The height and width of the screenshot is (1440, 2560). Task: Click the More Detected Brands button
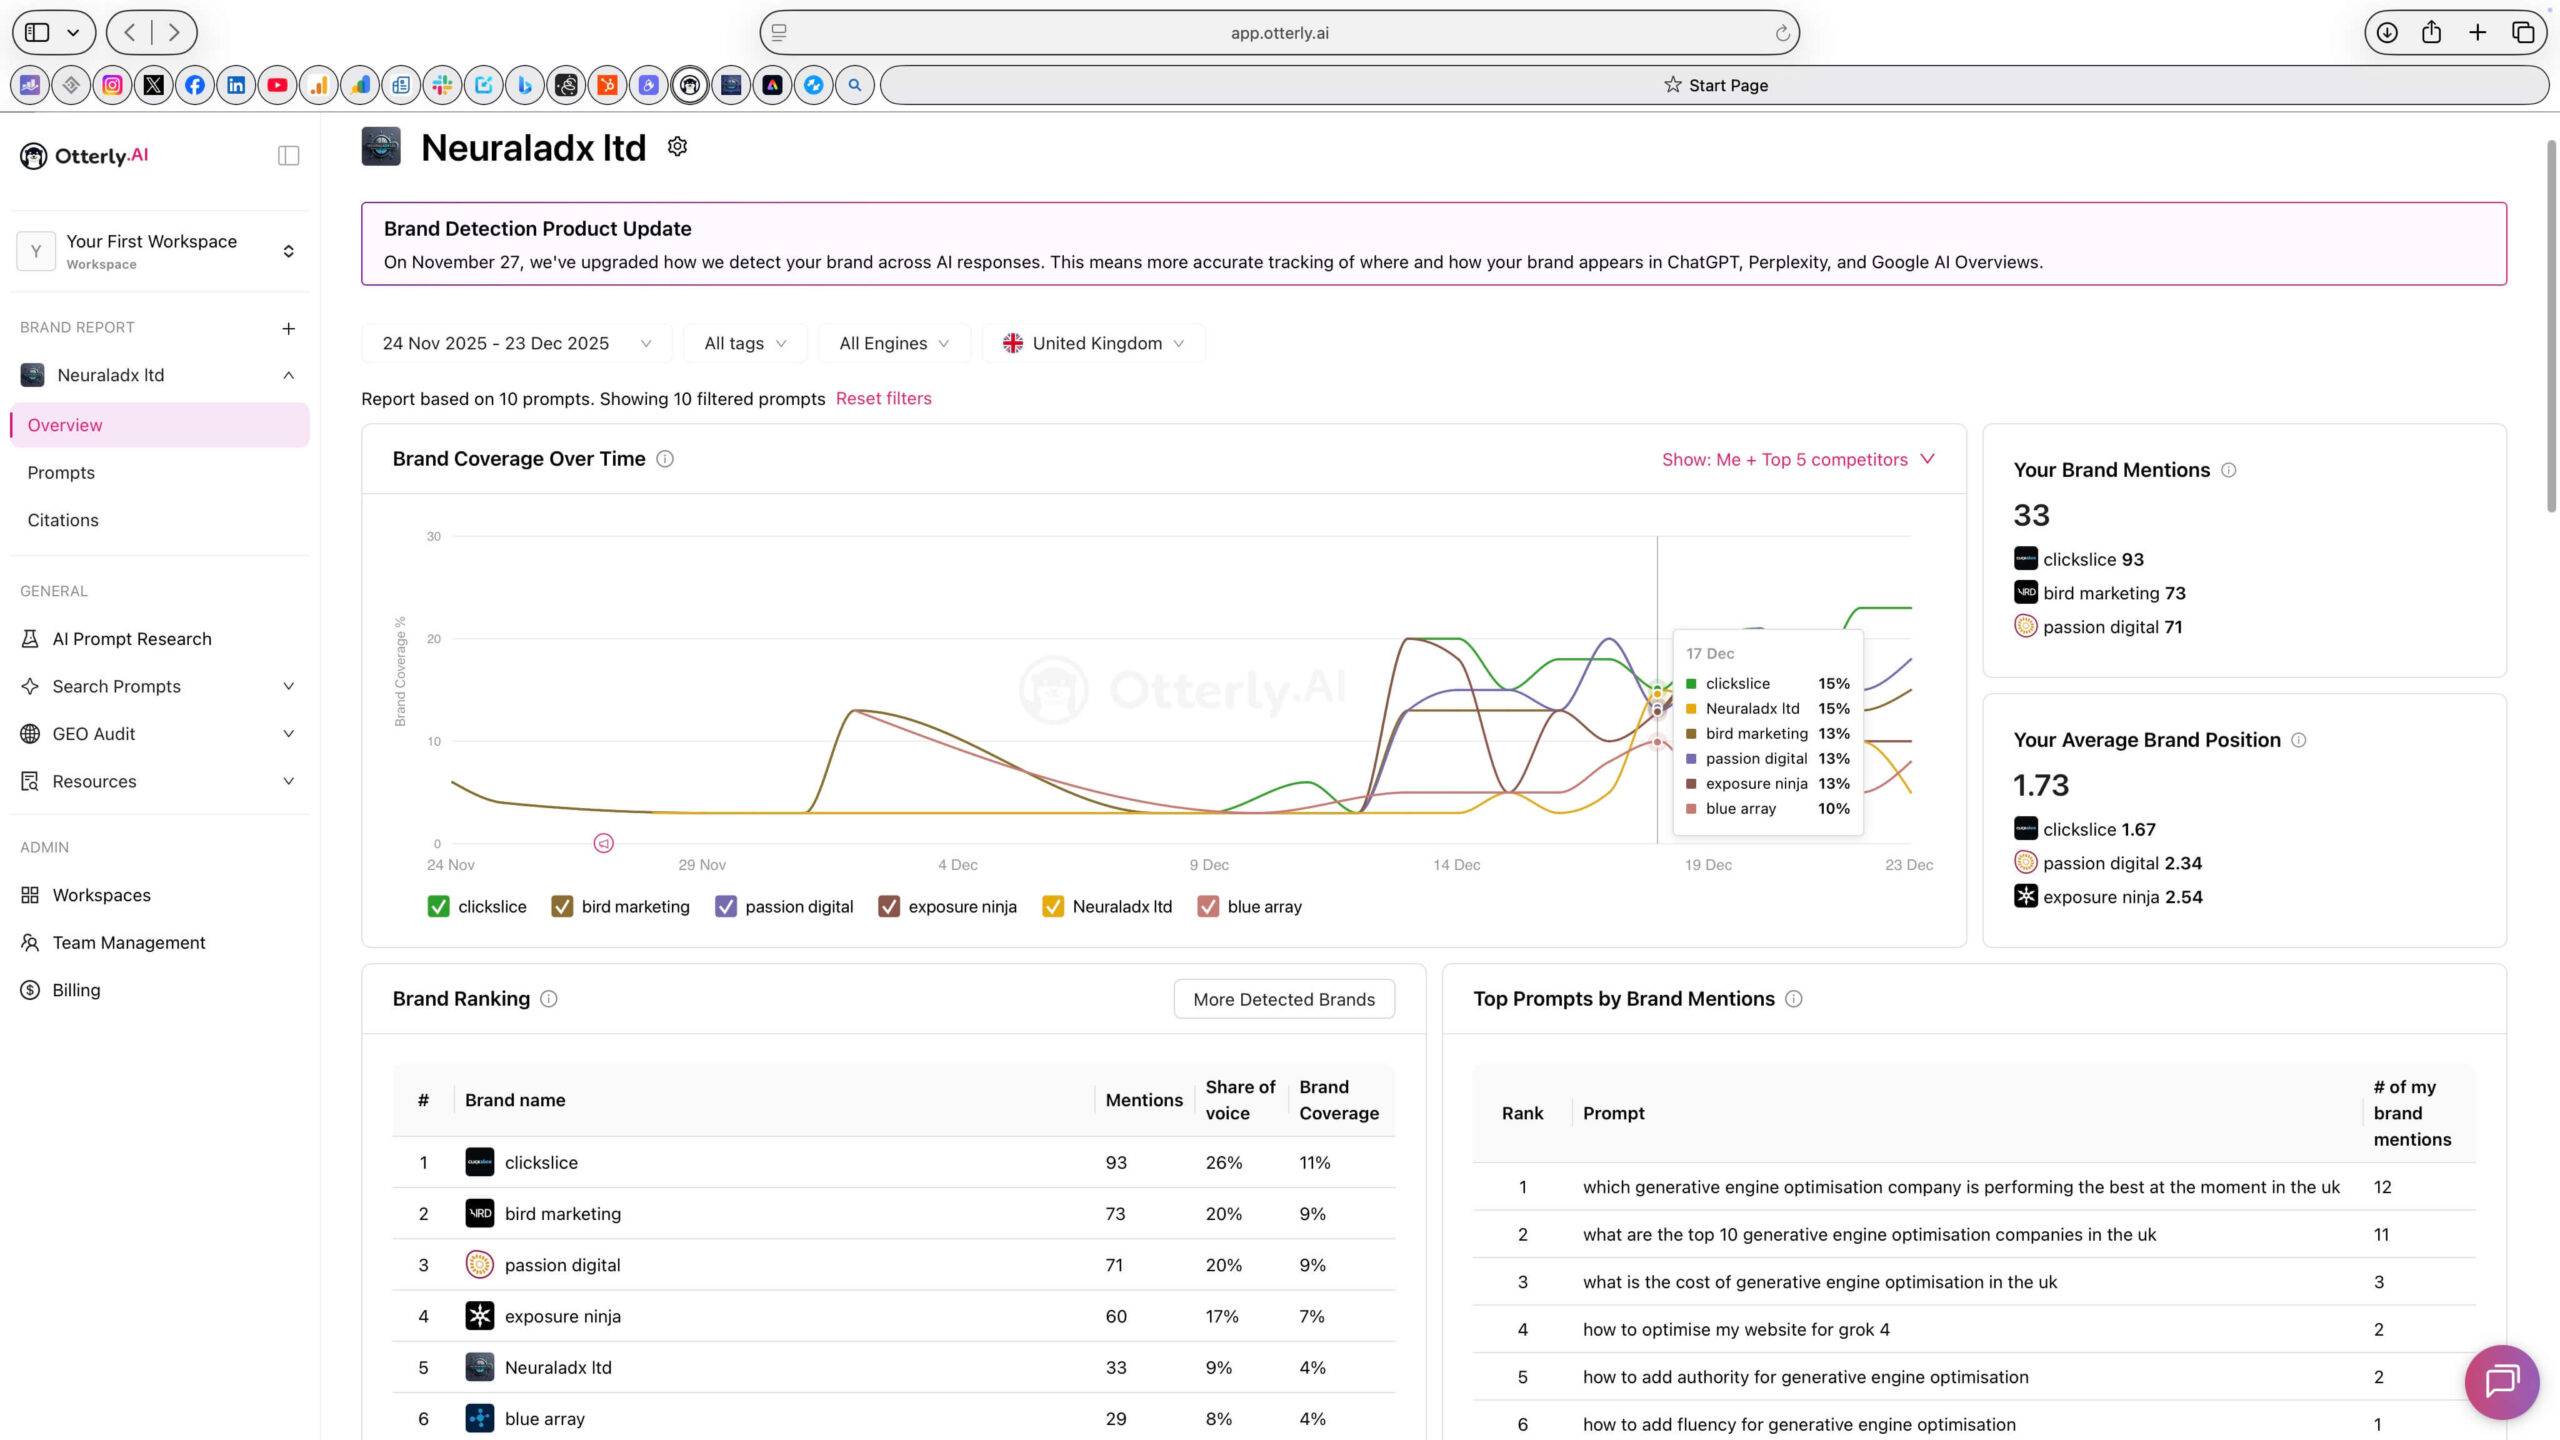coord(1283,999)
